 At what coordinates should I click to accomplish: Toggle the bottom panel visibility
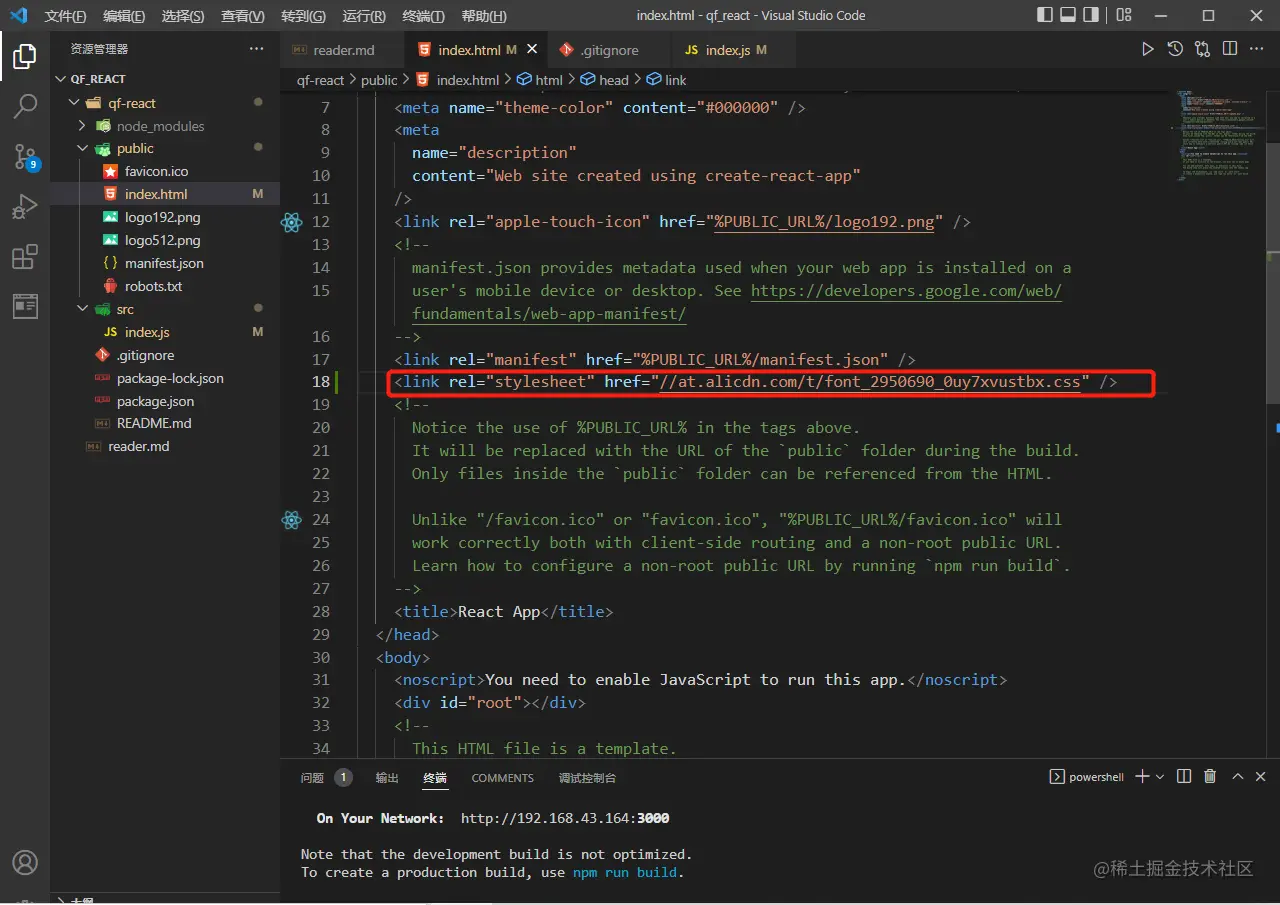1069,15
